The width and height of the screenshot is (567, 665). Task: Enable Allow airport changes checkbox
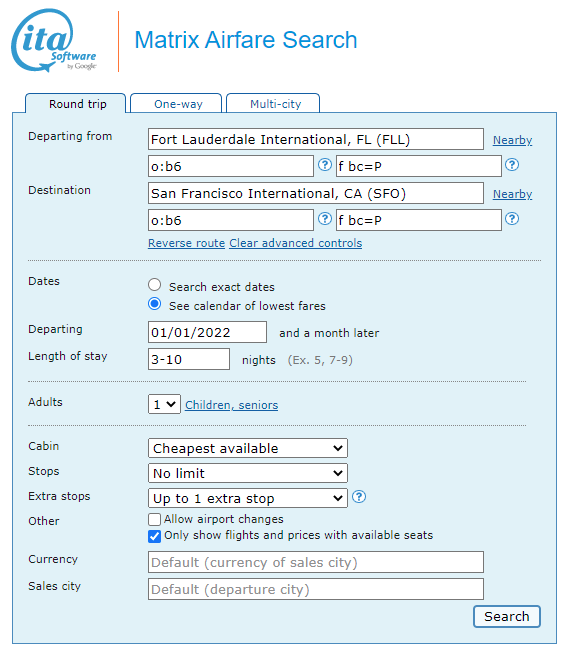pos(154,520)
